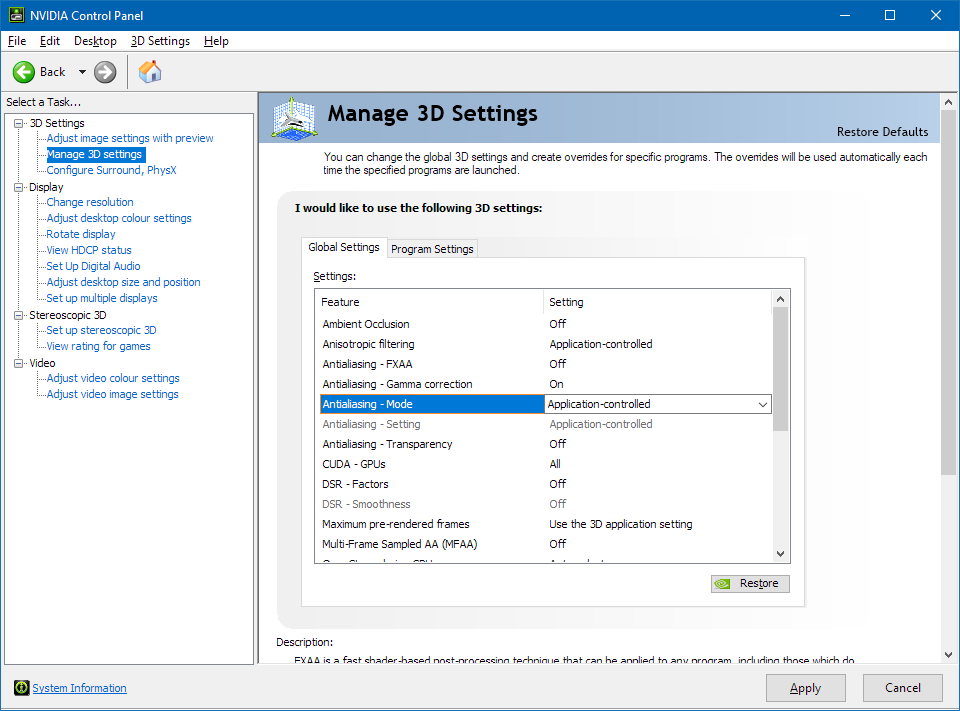This screenshot has width=960, height=711.
Task: Select the Ambient Occlusion setting row
Action: point(366,324)
